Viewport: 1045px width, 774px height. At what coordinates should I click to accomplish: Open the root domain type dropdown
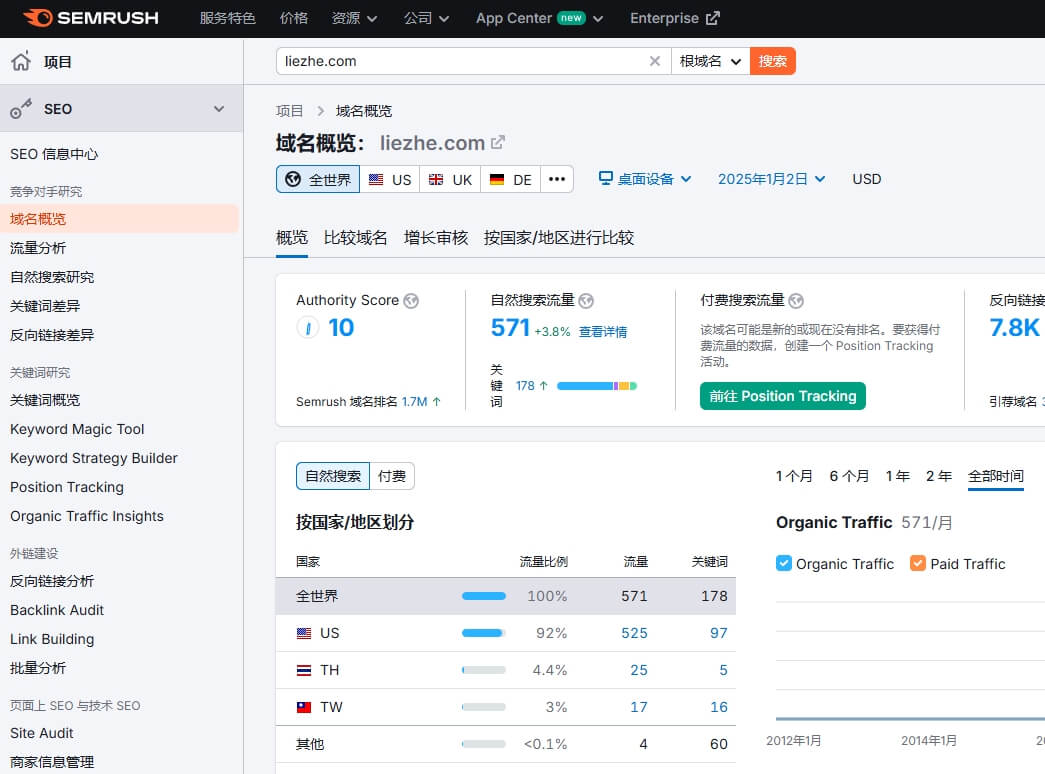click(710, 61)
